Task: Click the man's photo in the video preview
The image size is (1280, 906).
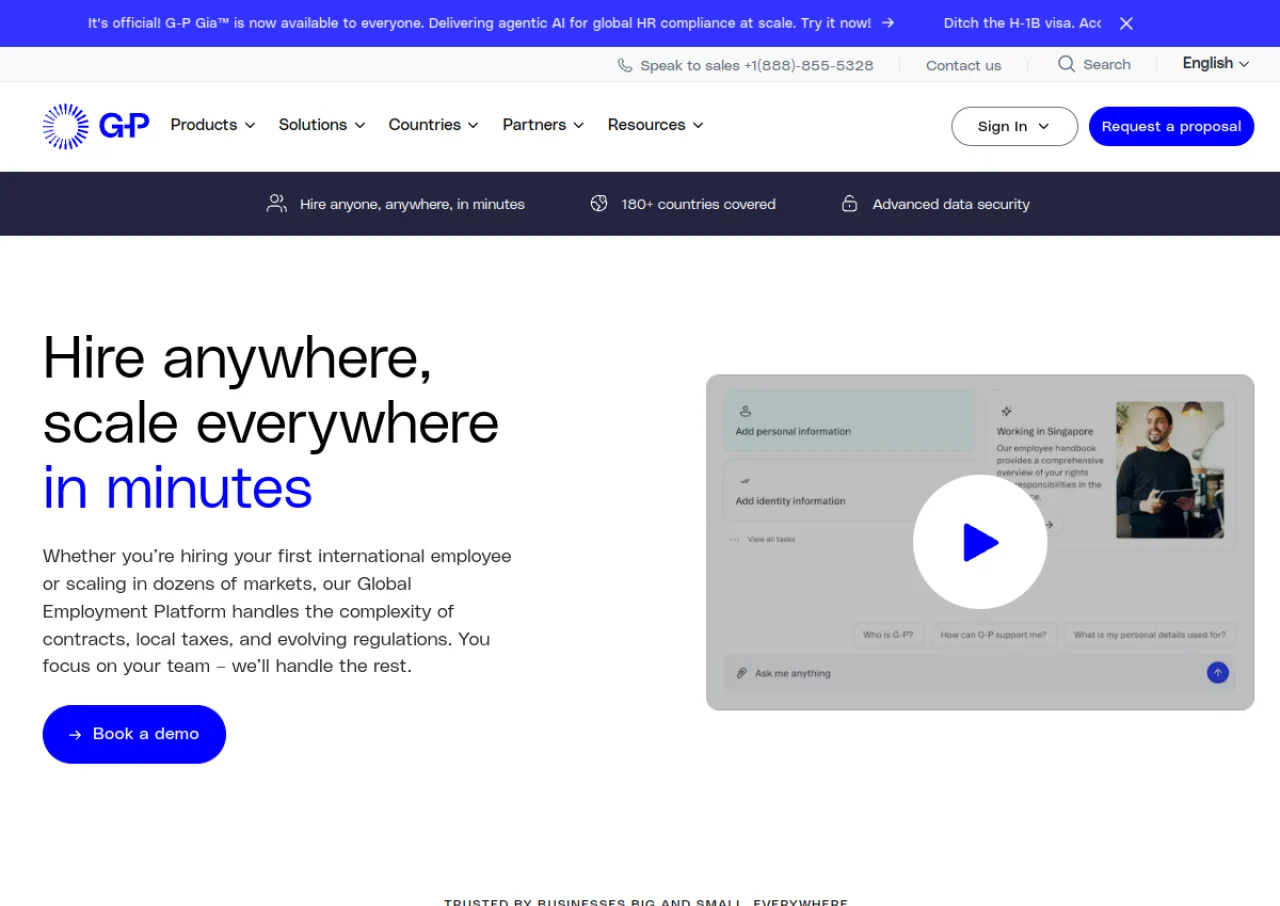Action: click(1170, 470)
